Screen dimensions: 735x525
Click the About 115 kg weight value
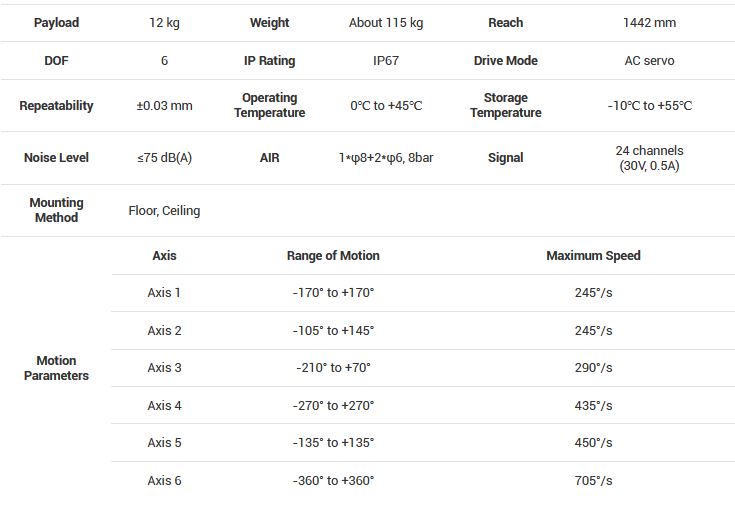(x=385, y=23)
